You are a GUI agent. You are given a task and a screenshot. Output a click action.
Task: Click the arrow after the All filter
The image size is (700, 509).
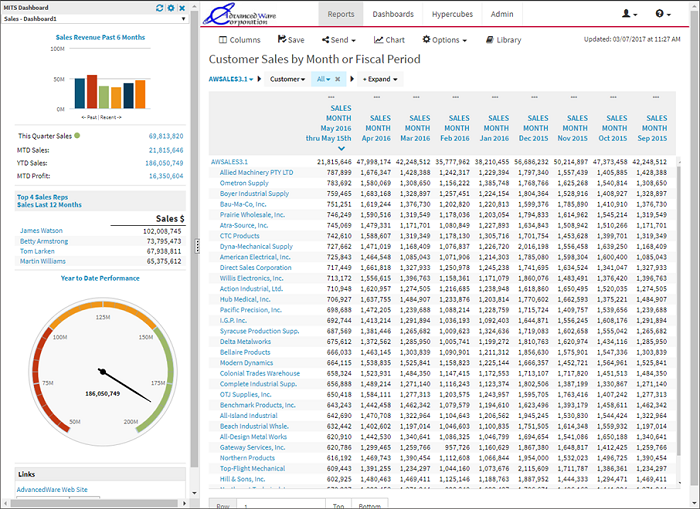(352, 79)
